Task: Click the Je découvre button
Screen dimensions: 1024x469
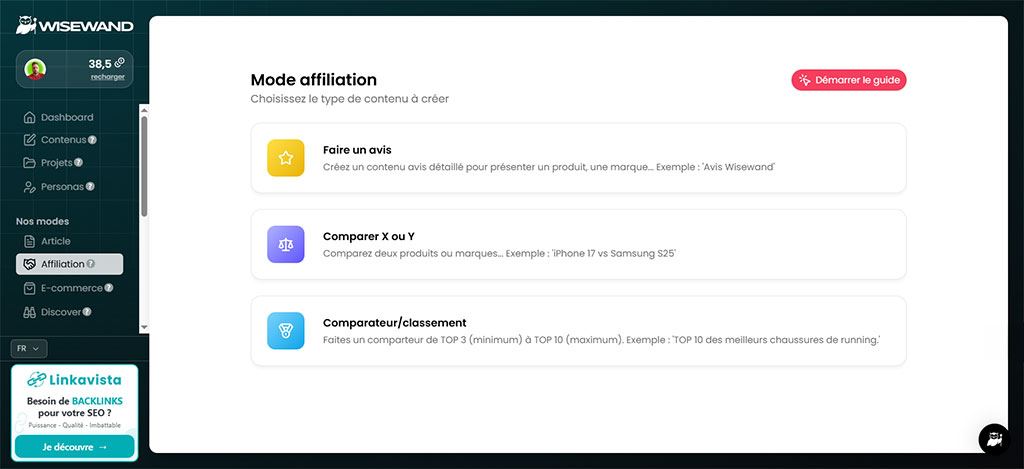Action: [74, 447]
